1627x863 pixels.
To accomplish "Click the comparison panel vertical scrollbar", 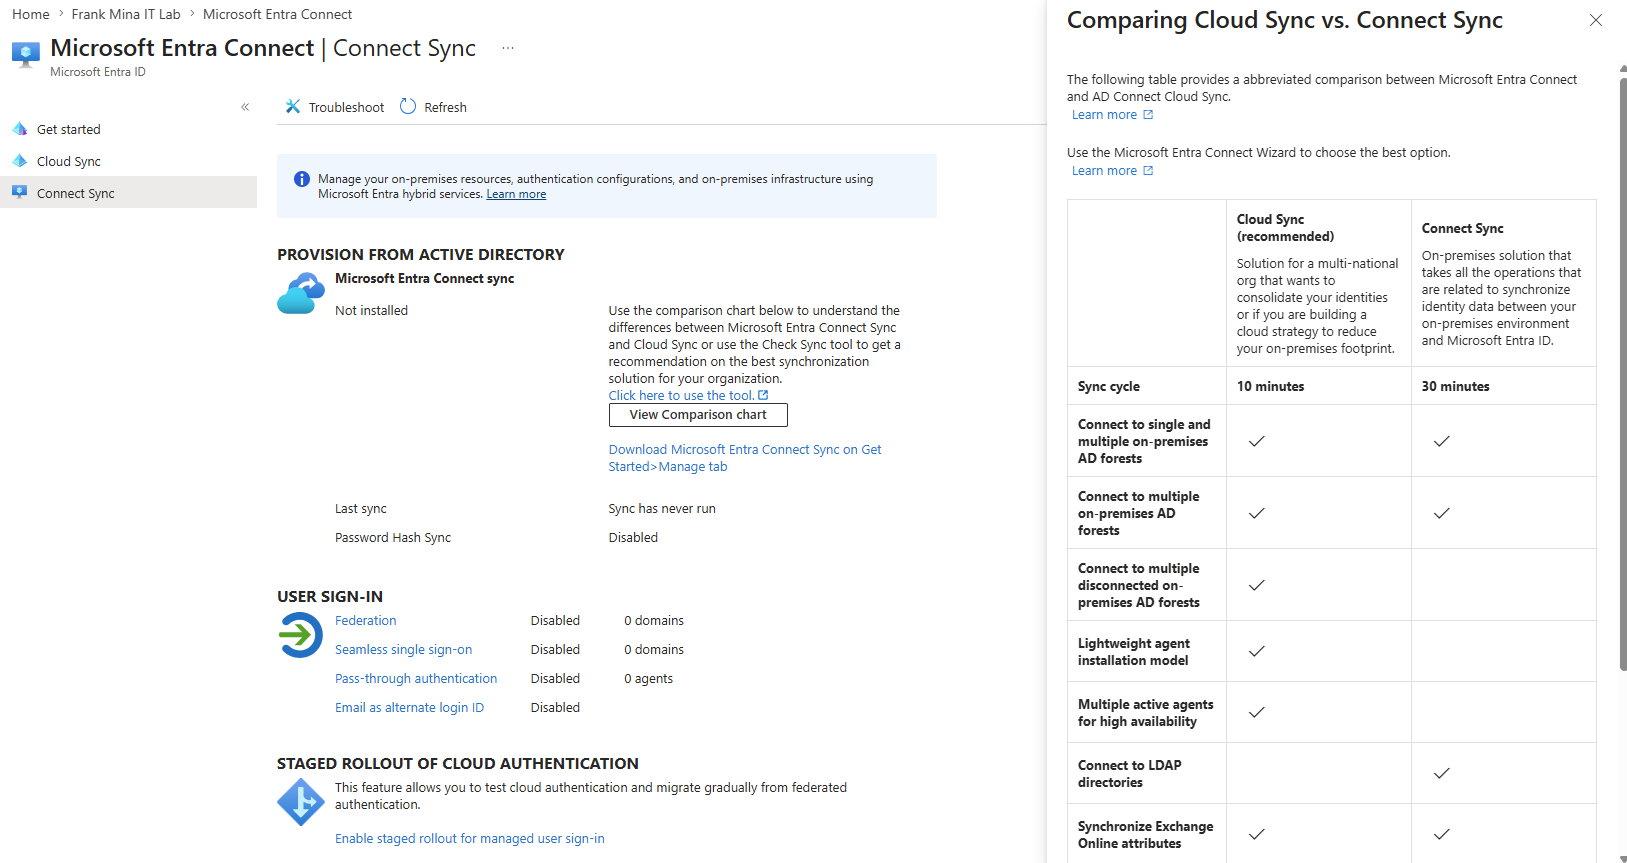I will [1622, 371].
